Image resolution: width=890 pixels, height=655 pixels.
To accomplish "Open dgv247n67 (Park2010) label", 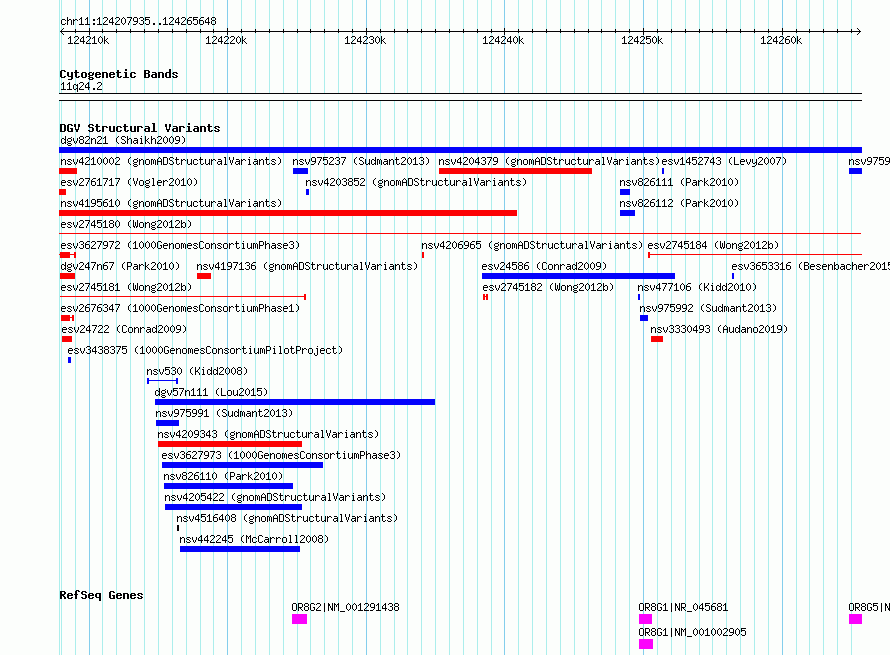I will 120,266.
